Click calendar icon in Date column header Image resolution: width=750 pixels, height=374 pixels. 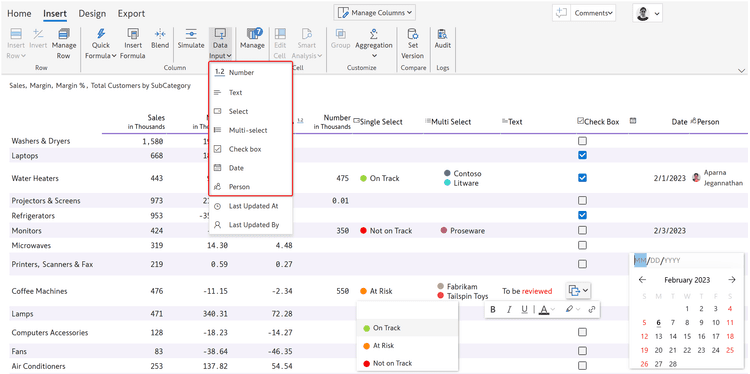(633, 121)
